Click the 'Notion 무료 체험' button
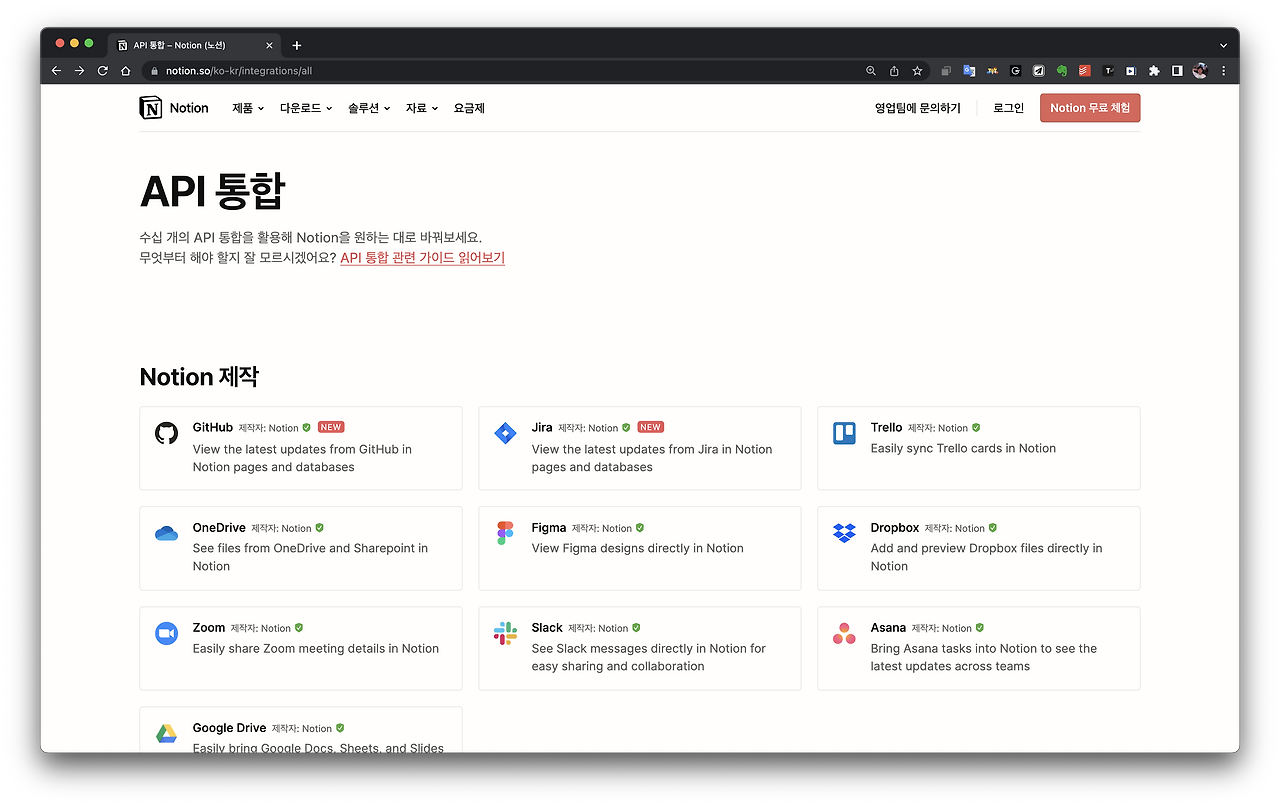This screenshot has width=1280, height=806. (x=1090, y=108)
